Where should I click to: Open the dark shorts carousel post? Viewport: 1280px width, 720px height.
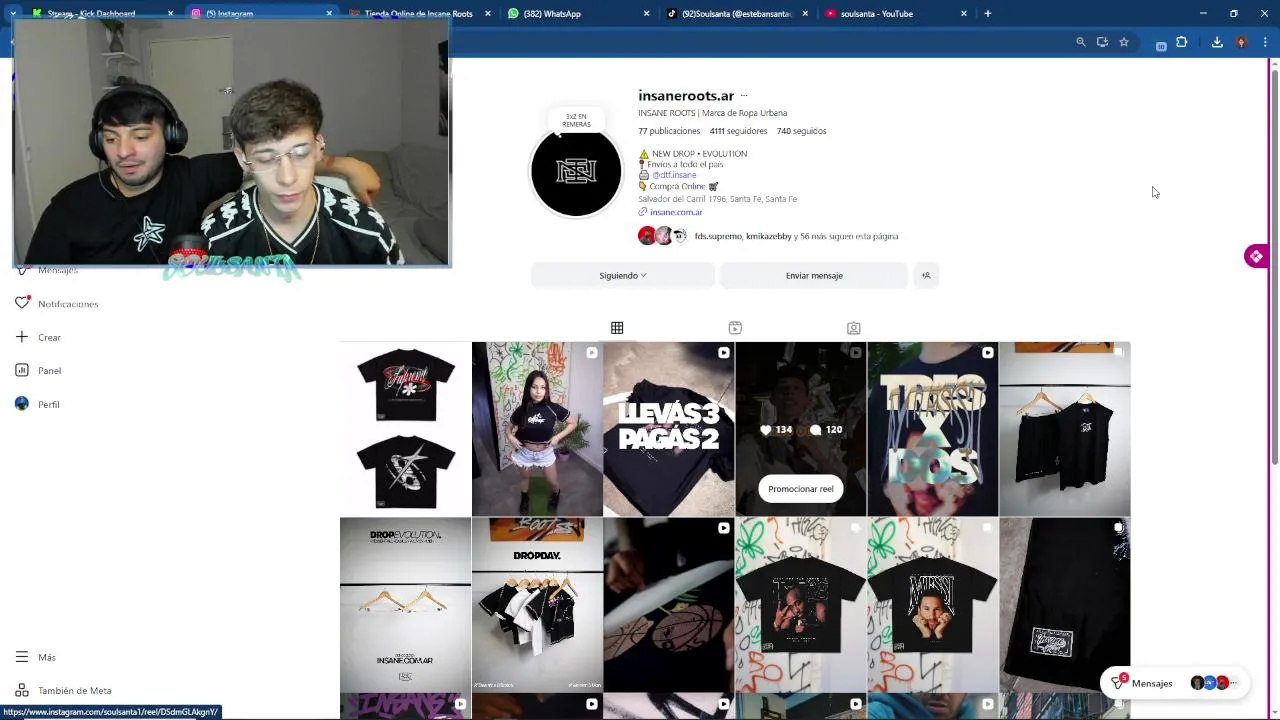[1064, 604]
